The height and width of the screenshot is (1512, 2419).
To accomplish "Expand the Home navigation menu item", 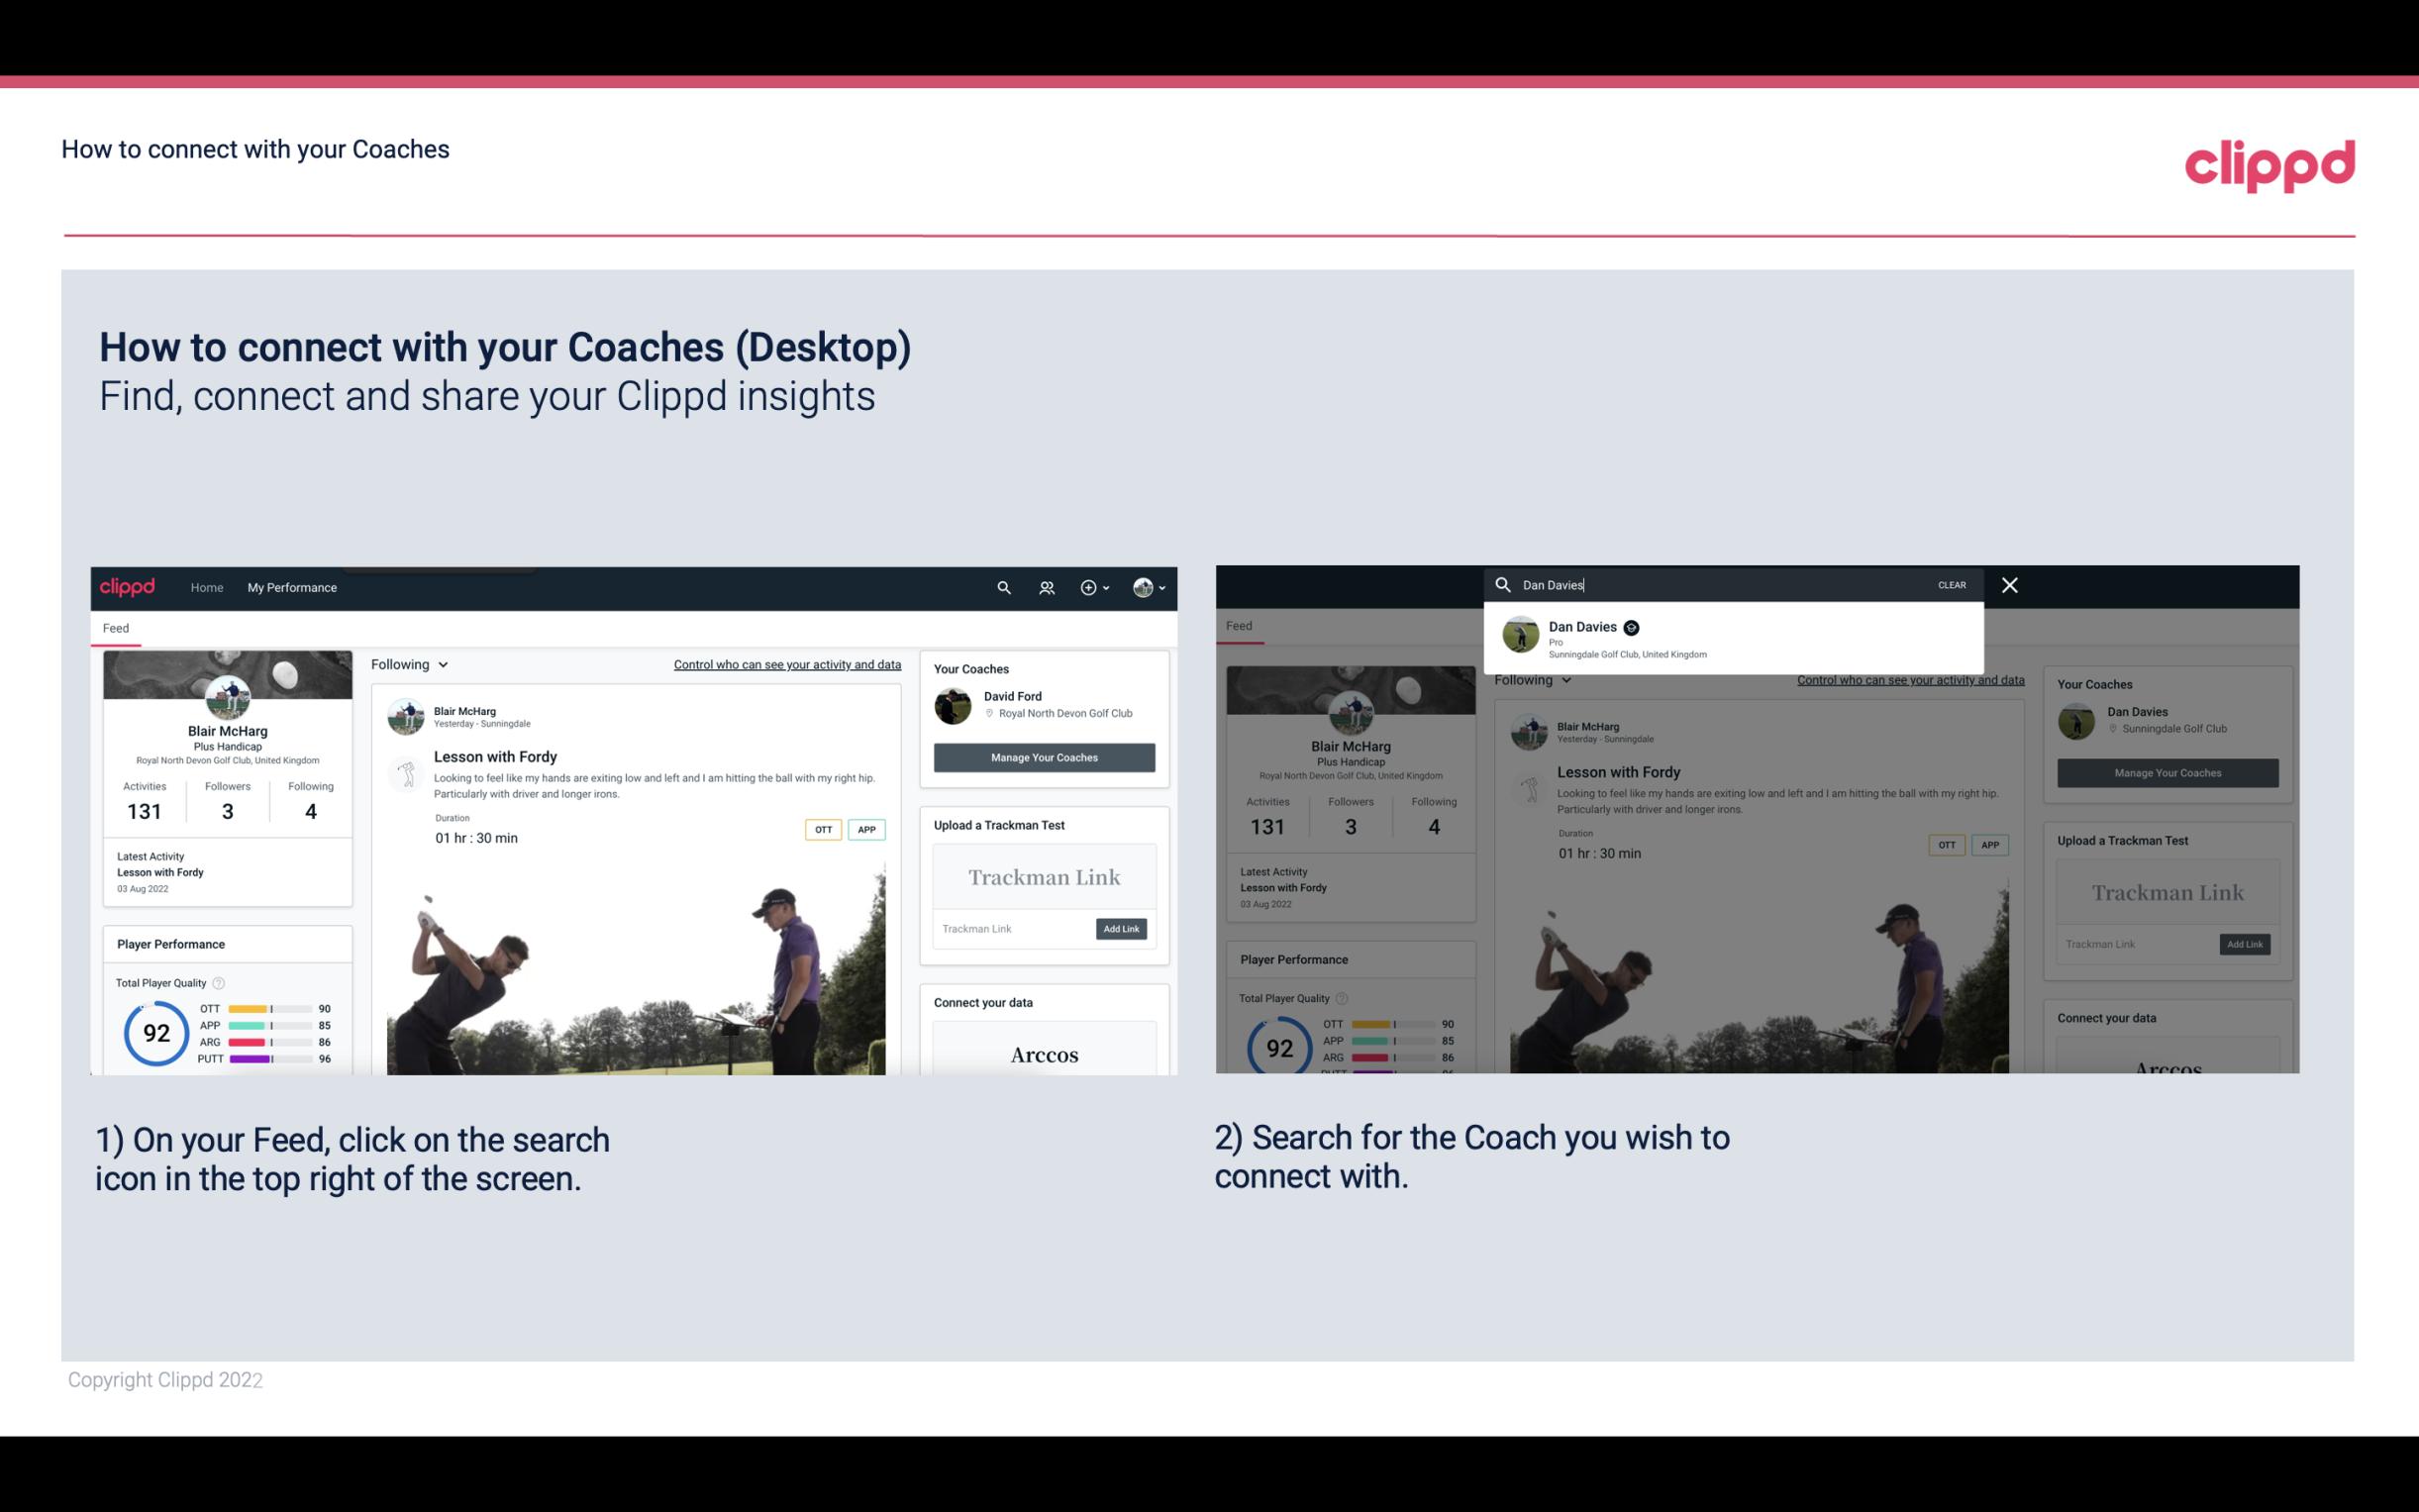I will pos(209,587).
